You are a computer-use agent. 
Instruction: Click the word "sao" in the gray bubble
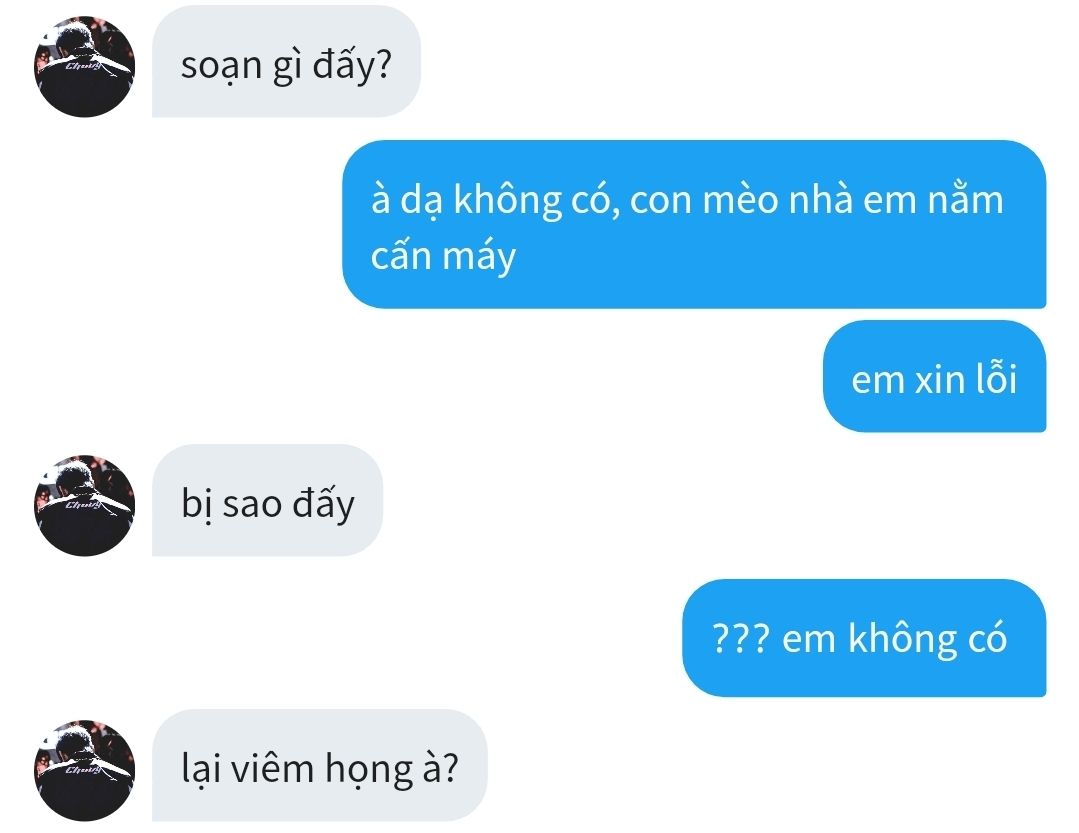coord(253,504)
